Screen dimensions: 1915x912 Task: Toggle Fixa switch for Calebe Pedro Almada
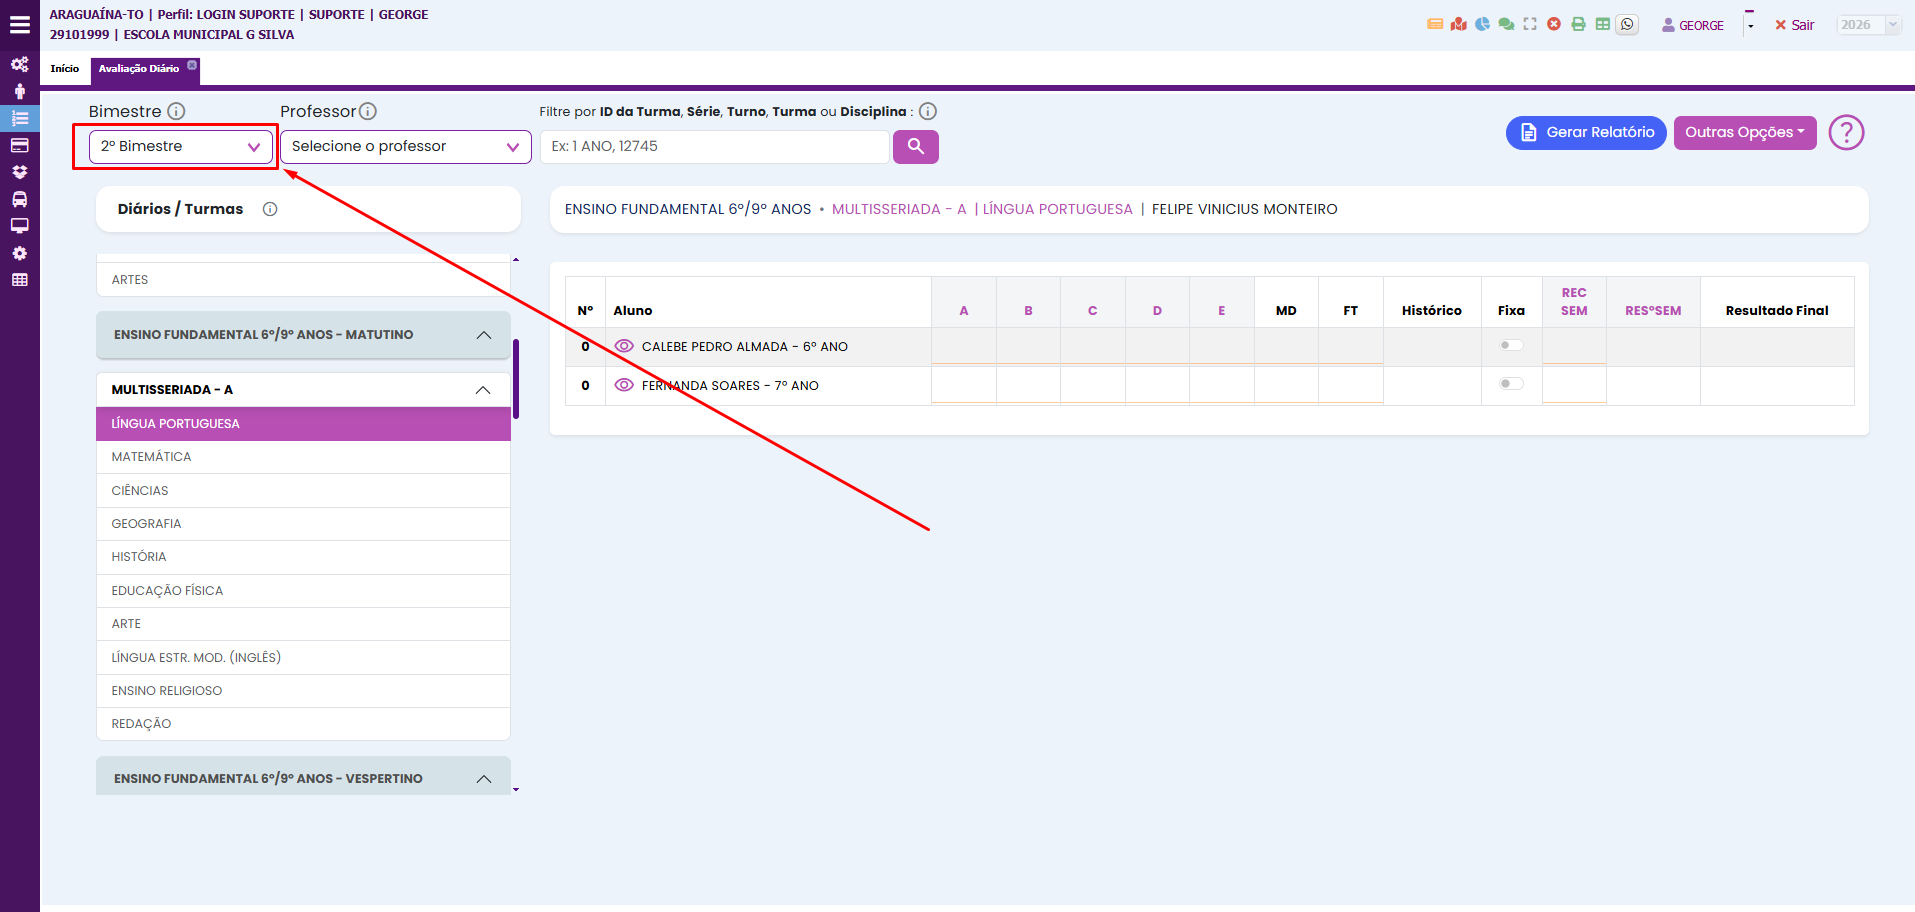coord(1511,346)
